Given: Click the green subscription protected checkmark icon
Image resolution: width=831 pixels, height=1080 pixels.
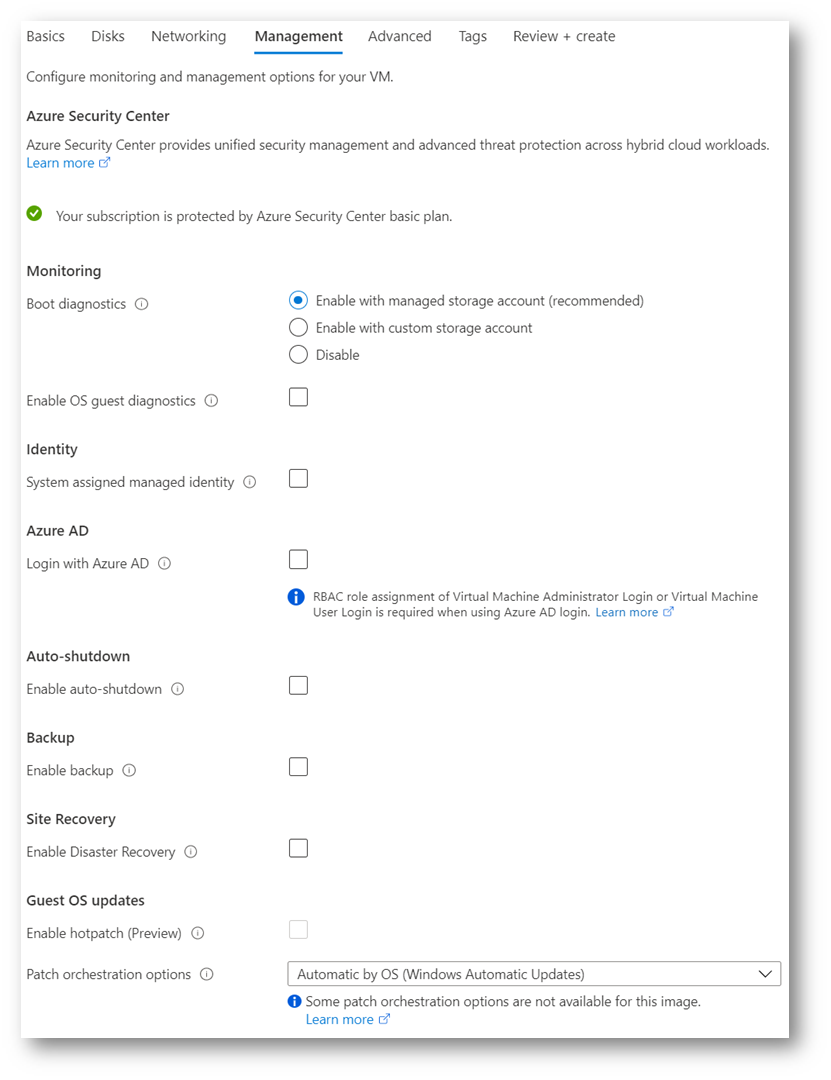Looking at the screenshot, I should pos(33,213).
